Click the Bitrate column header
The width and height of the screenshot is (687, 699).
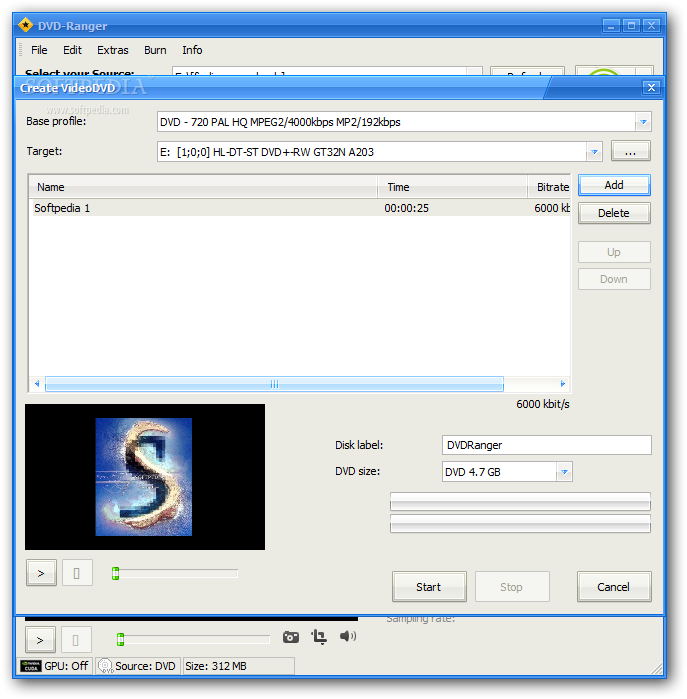click(x=549, y=187)
